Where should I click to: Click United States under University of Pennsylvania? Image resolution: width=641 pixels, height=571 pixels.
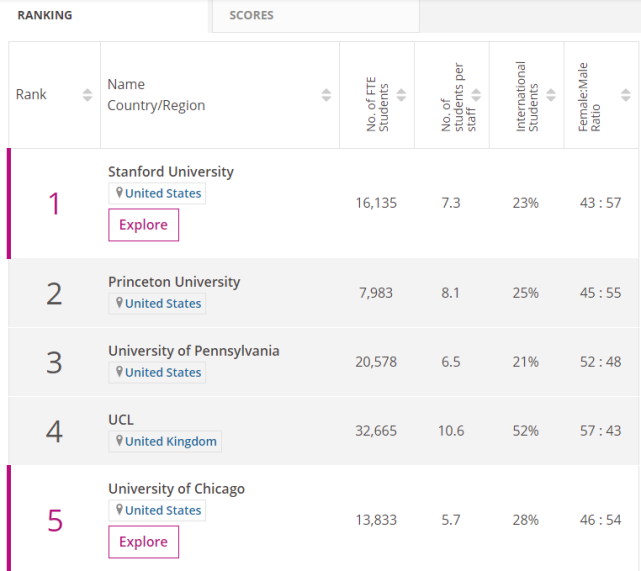163,373
